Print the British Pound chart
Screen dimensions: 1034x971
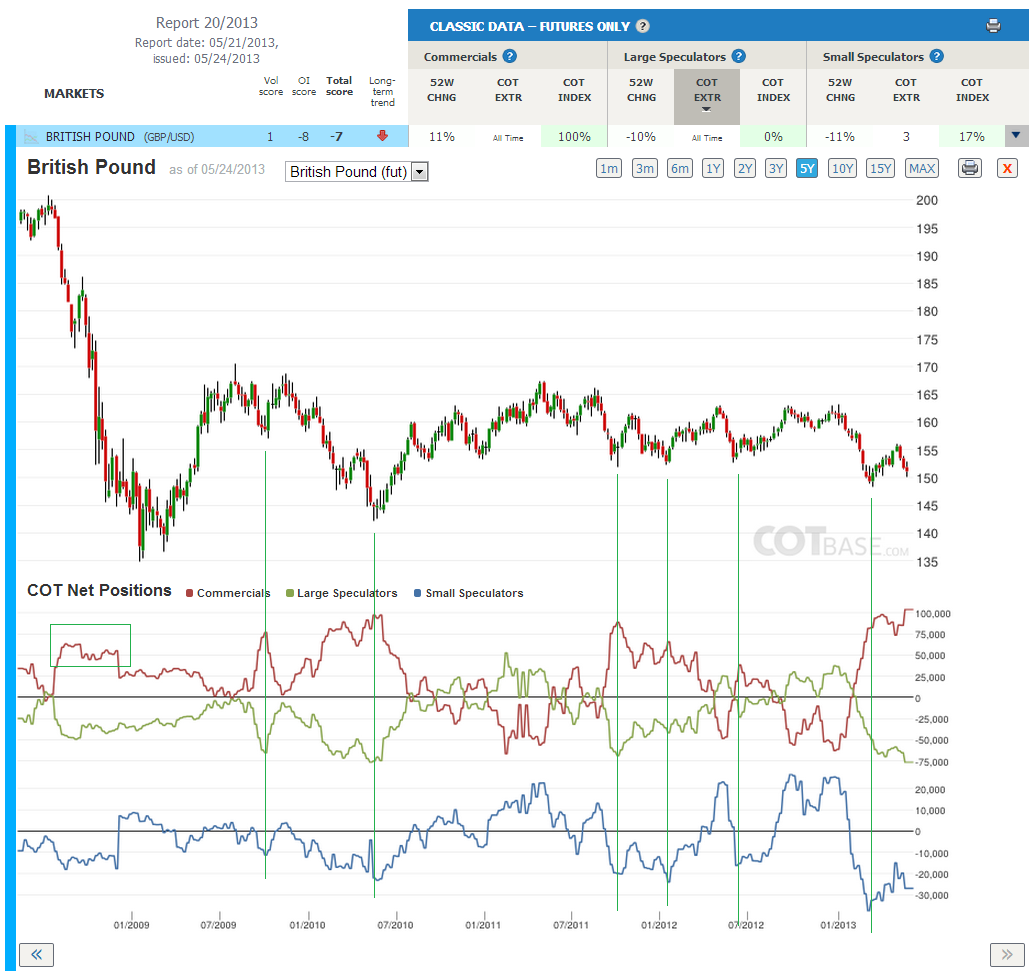coord(970,168)
